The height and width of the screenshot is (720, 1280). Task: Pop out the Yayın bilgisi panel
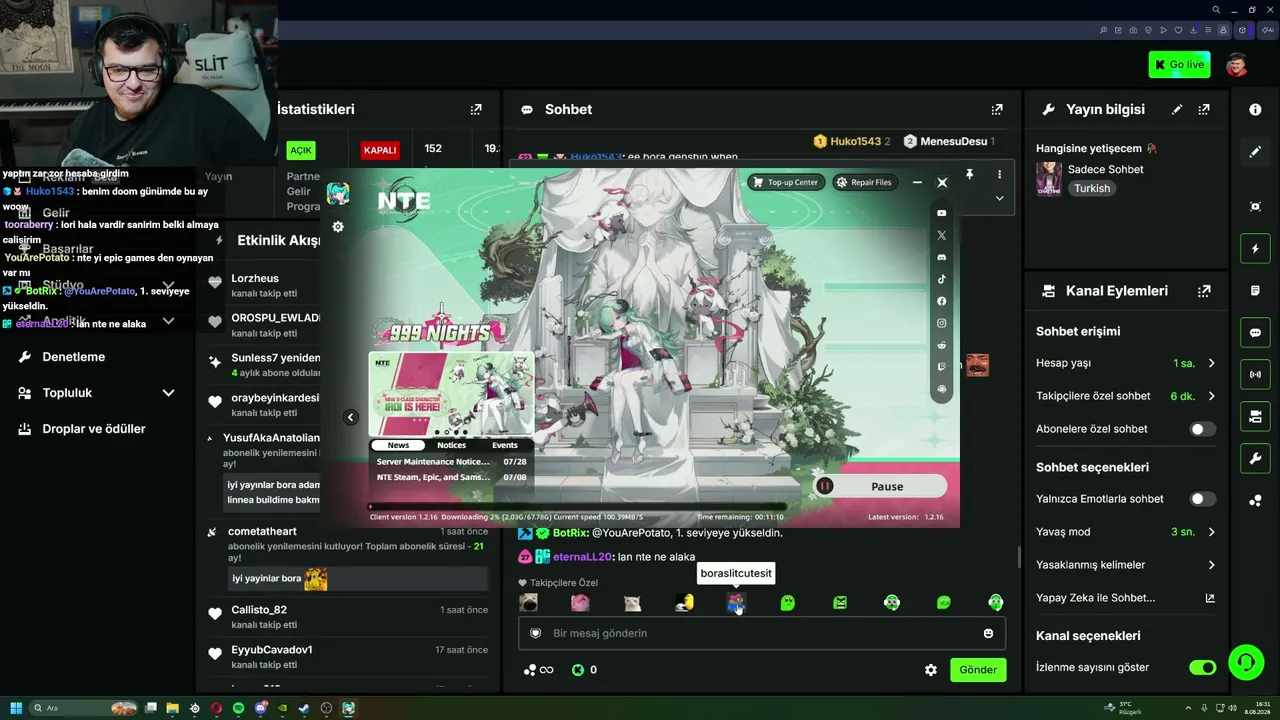(x=1204, y=109)
